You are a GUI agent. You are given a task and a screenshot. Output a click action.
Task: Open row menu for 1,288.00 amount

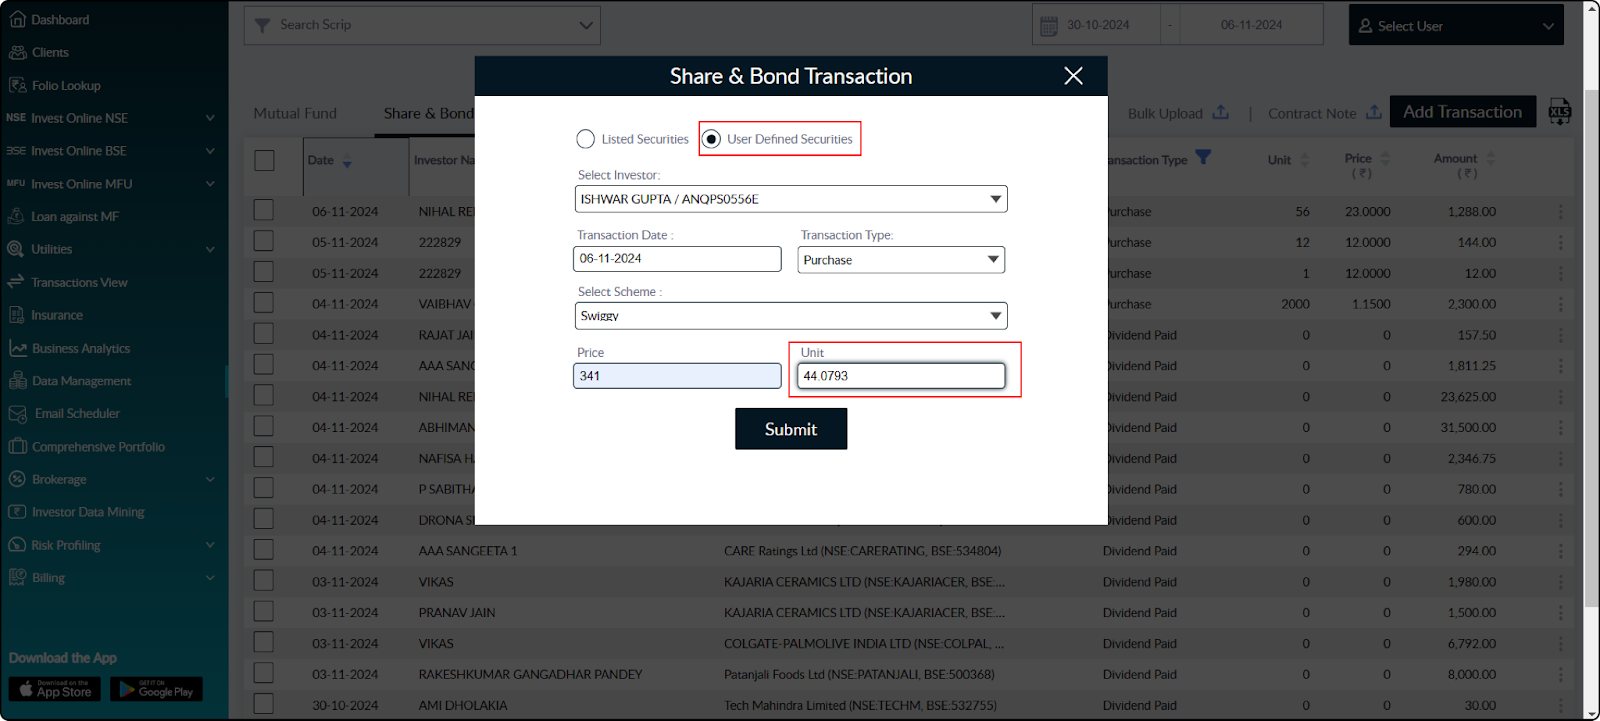pyautogui.click(x=1560, y=212)
